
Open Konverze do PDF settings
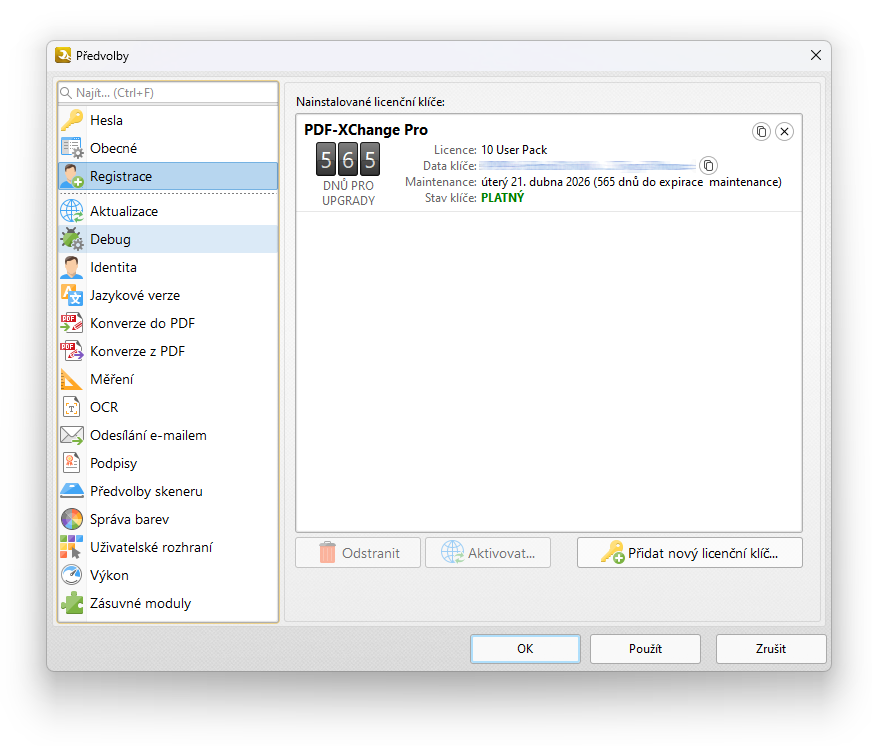point(168,323)
